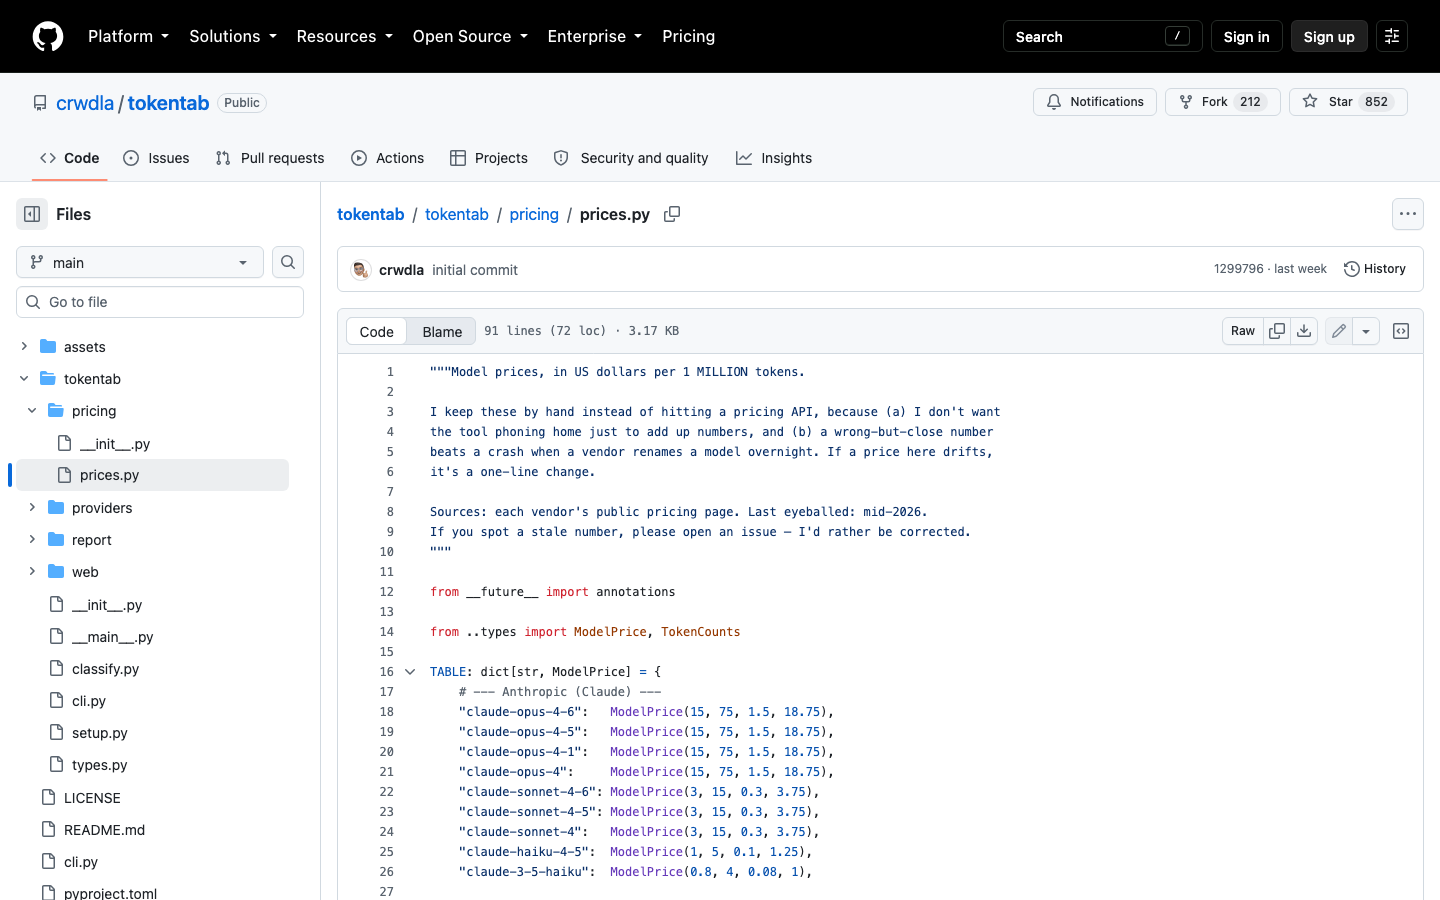Viewport: 1440px width, 900px height.
Task: View commit History for prices.py
Action: (x=1375, y=269)
